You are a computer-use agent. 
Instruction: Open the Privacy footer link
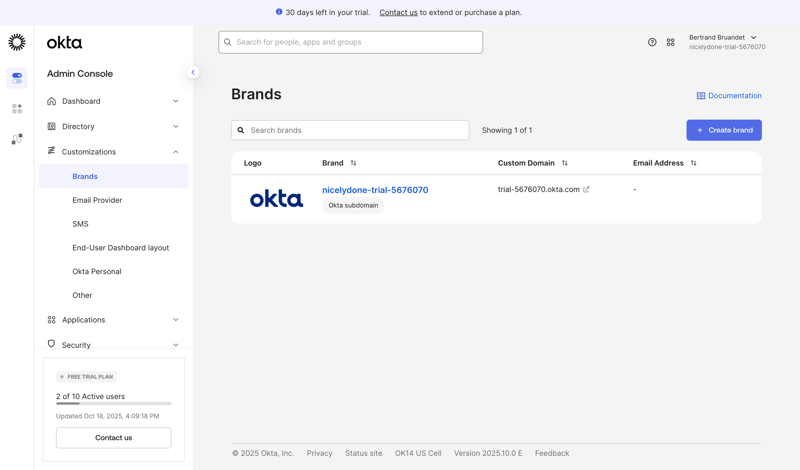(319, 453)
